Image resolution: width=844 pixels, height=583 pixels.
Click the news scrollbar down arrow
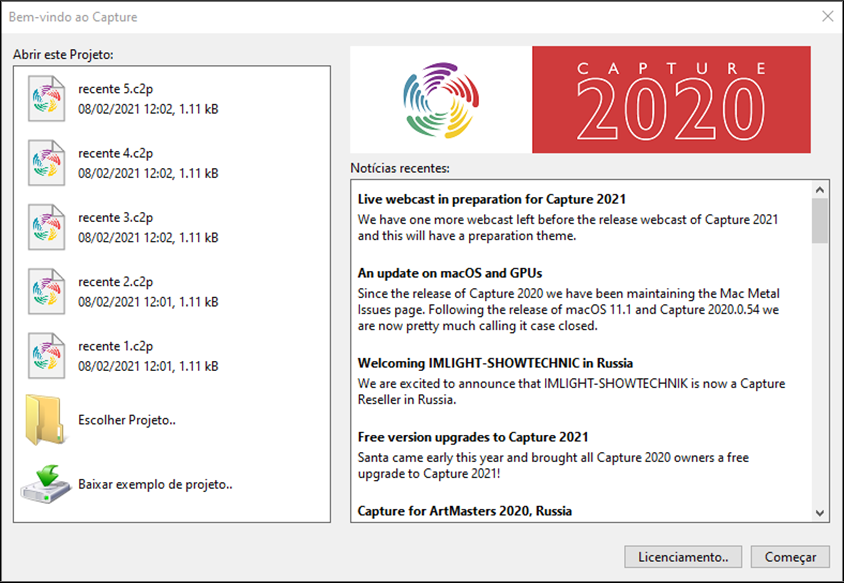820,513
